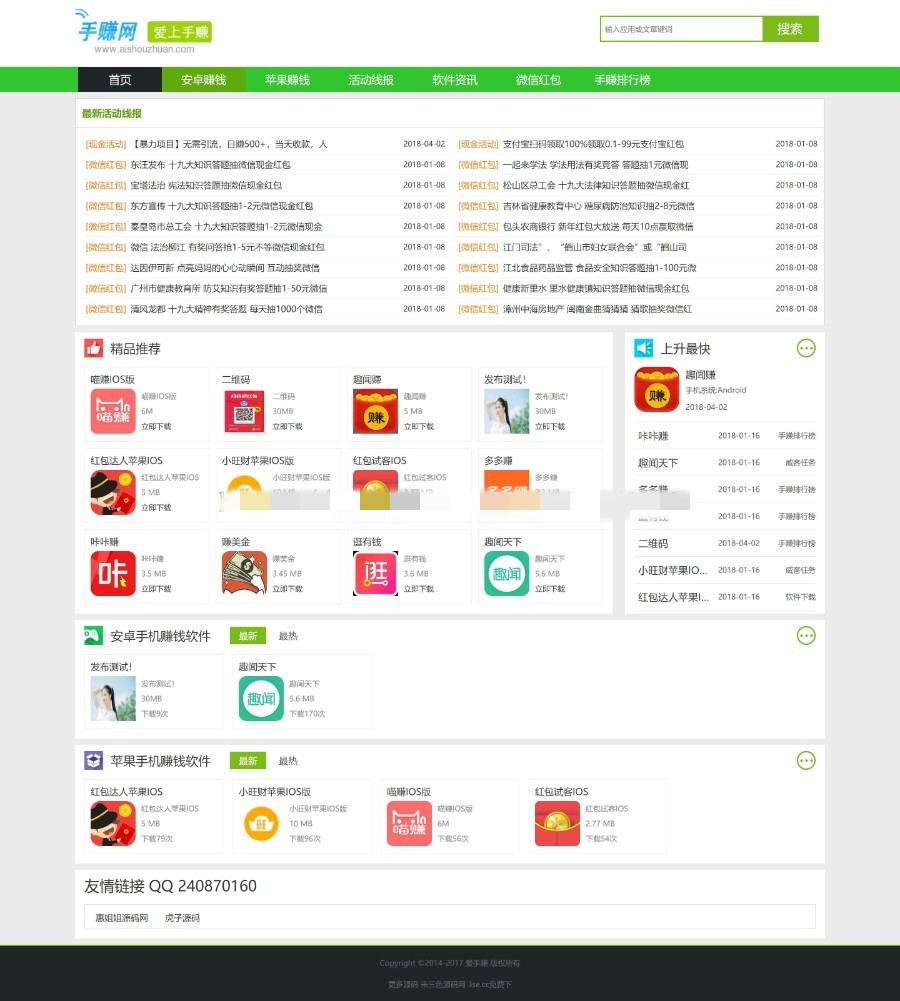
Task: Expand the ellipsis circle in 苹果手机赚钱软件 section
Action: pos(806,761)
